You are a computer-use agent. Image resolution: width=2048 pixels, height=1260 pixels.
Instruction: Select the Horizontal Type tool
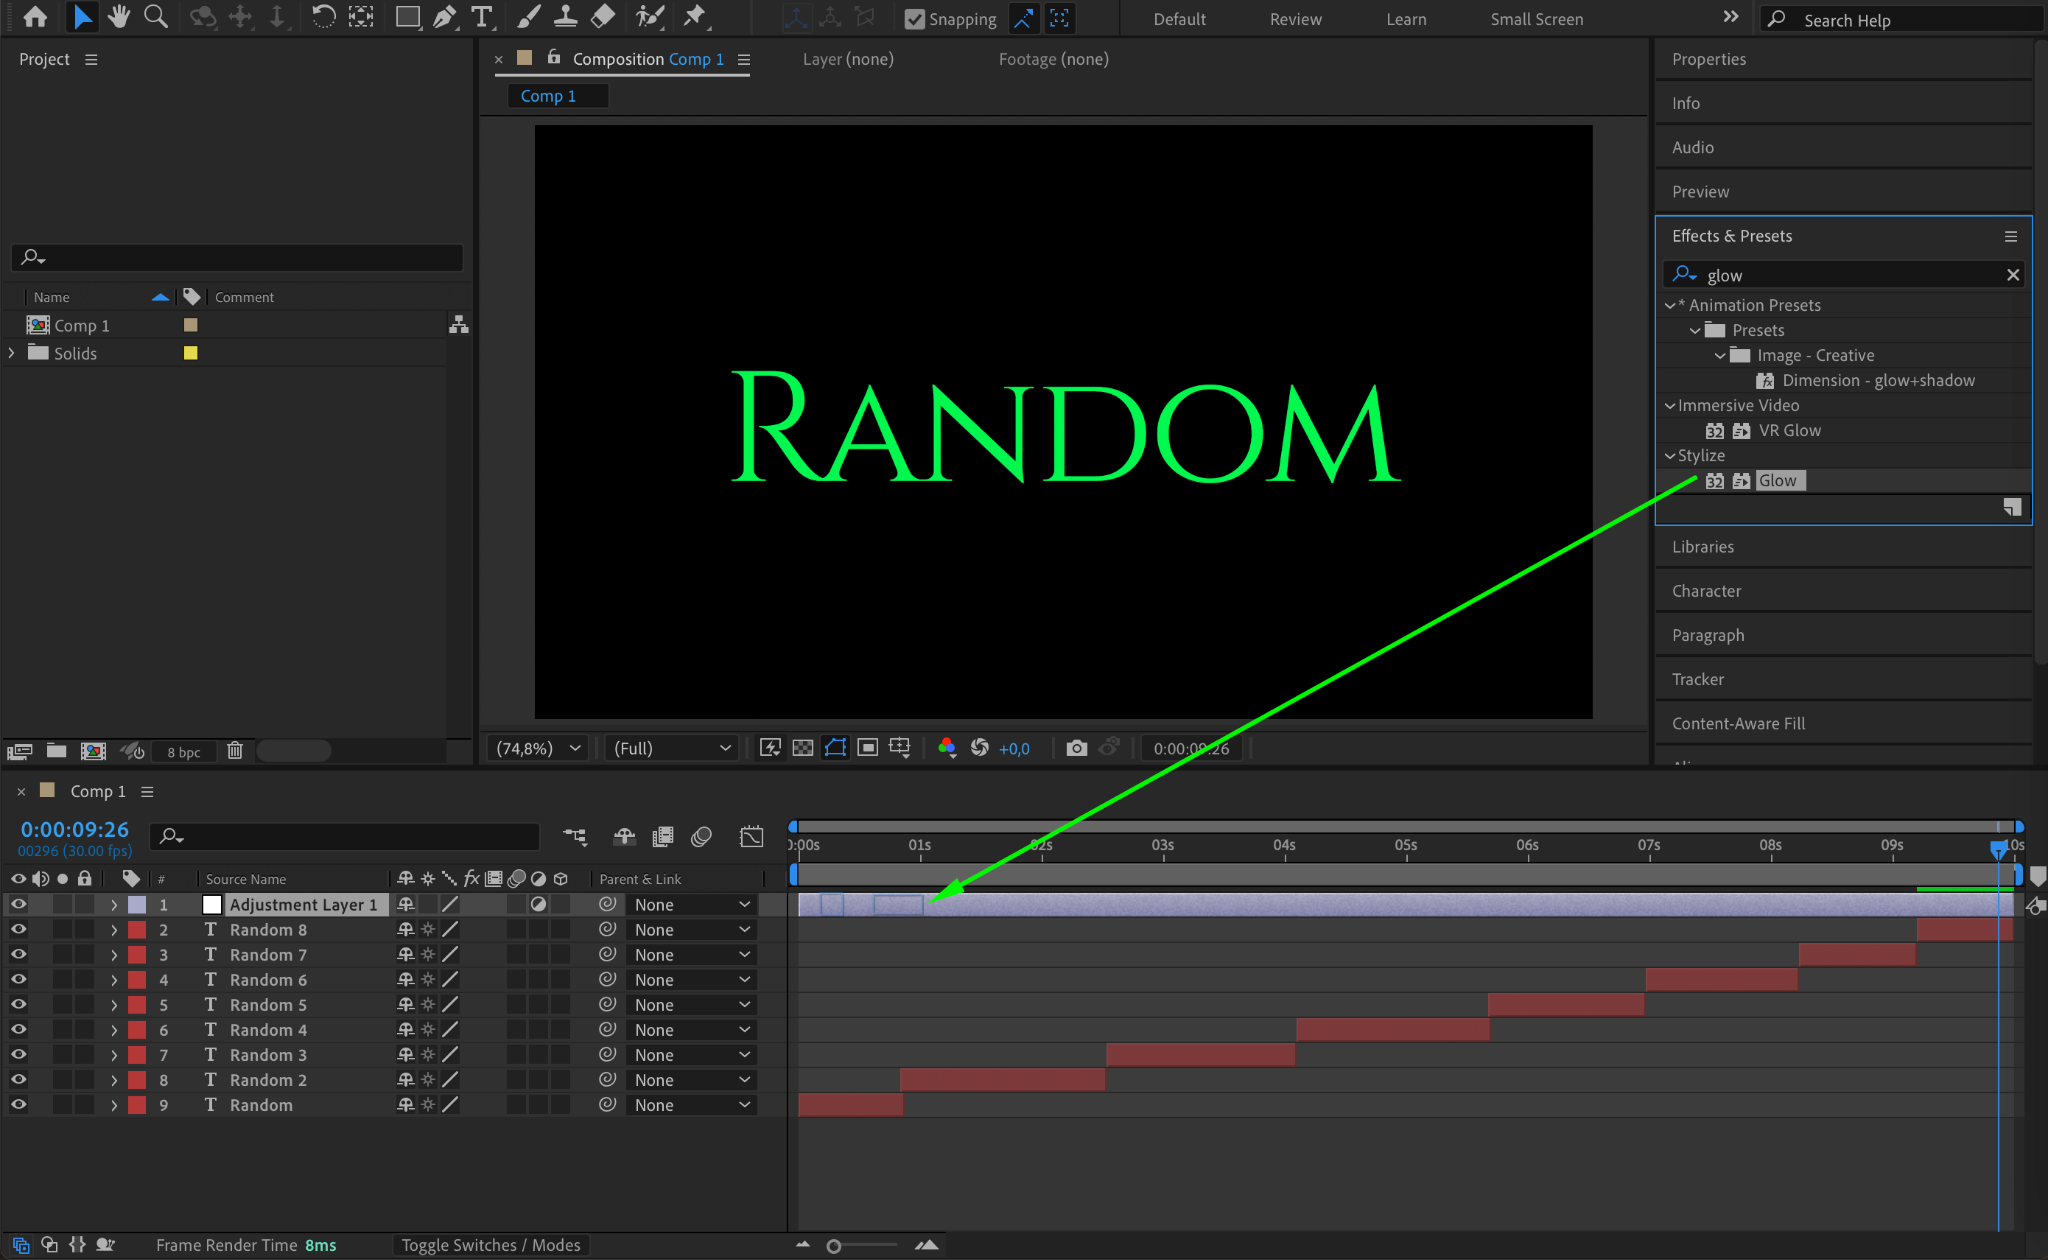click(x=482, y=16)
